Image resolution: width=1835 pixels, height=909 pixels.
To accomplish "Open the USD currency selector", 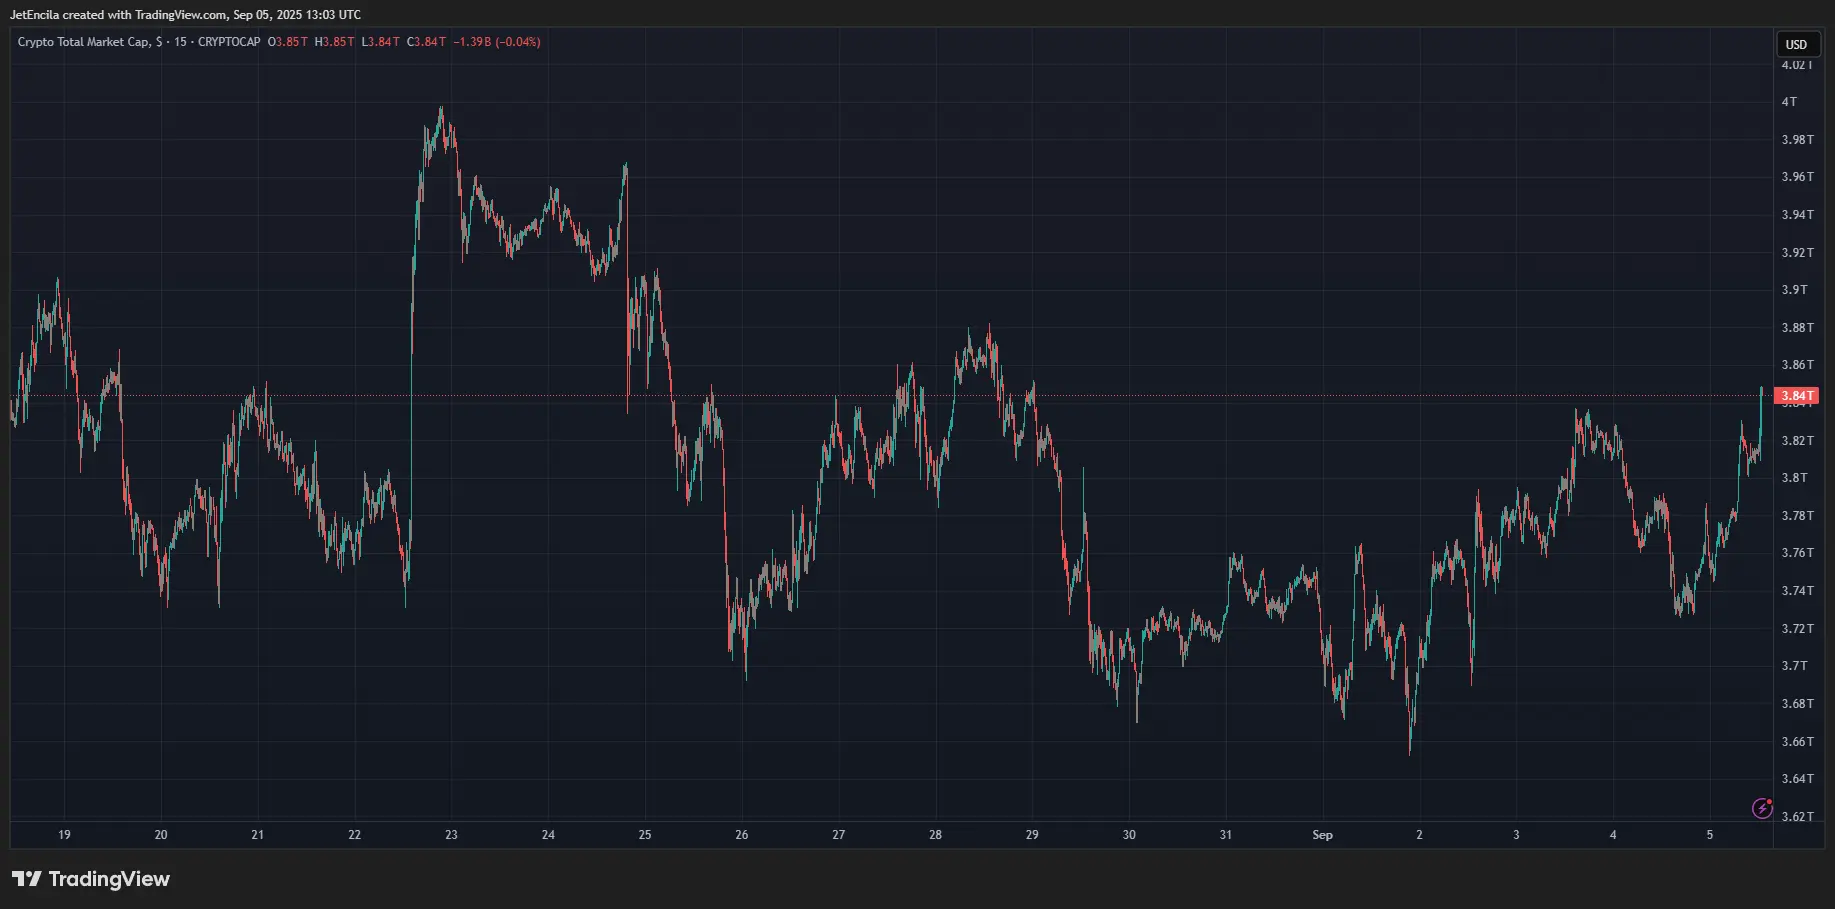I will (x=1797, y=44).
